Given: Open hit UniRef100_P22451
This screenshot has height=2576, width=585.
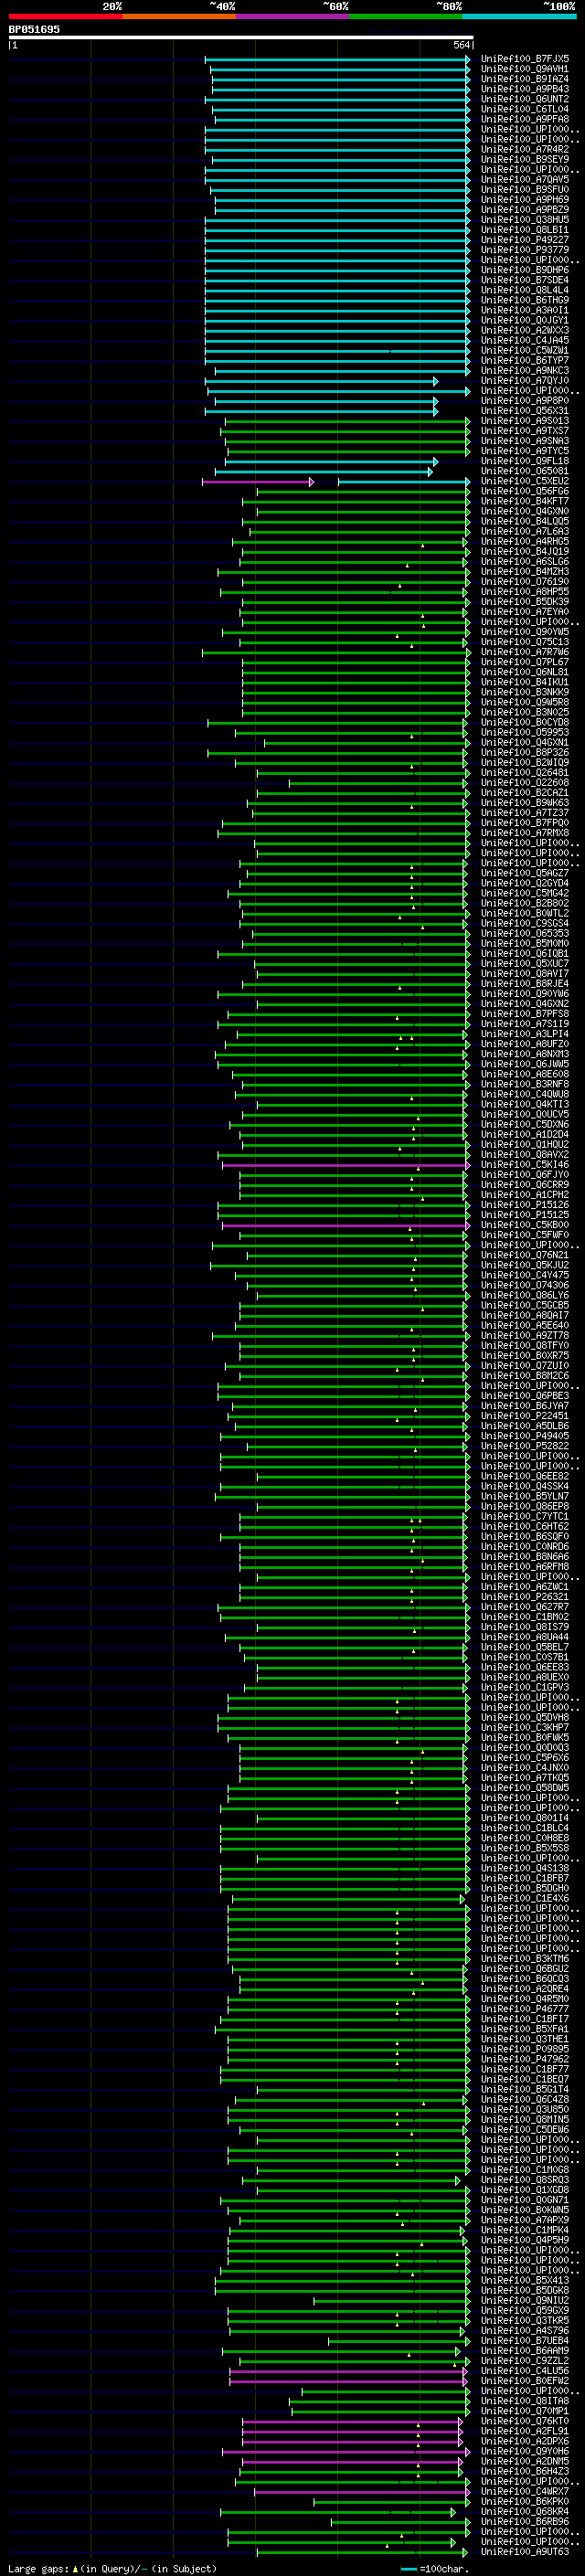Looking at the screenshot, I should click(525, 1415).
